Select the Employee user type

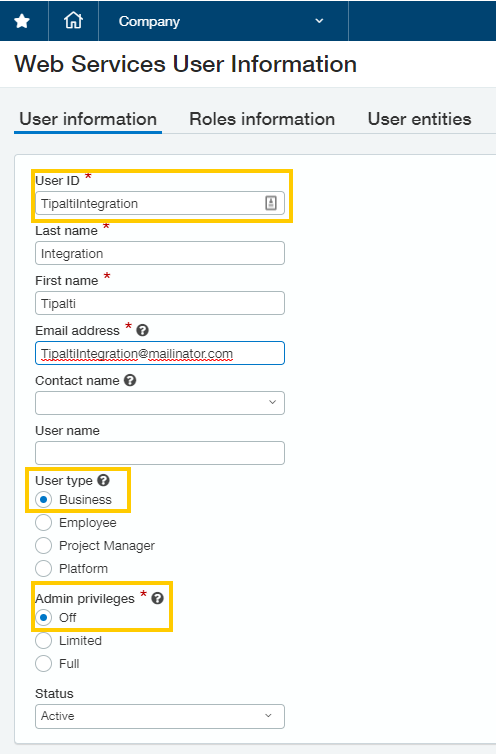[43, 523]
